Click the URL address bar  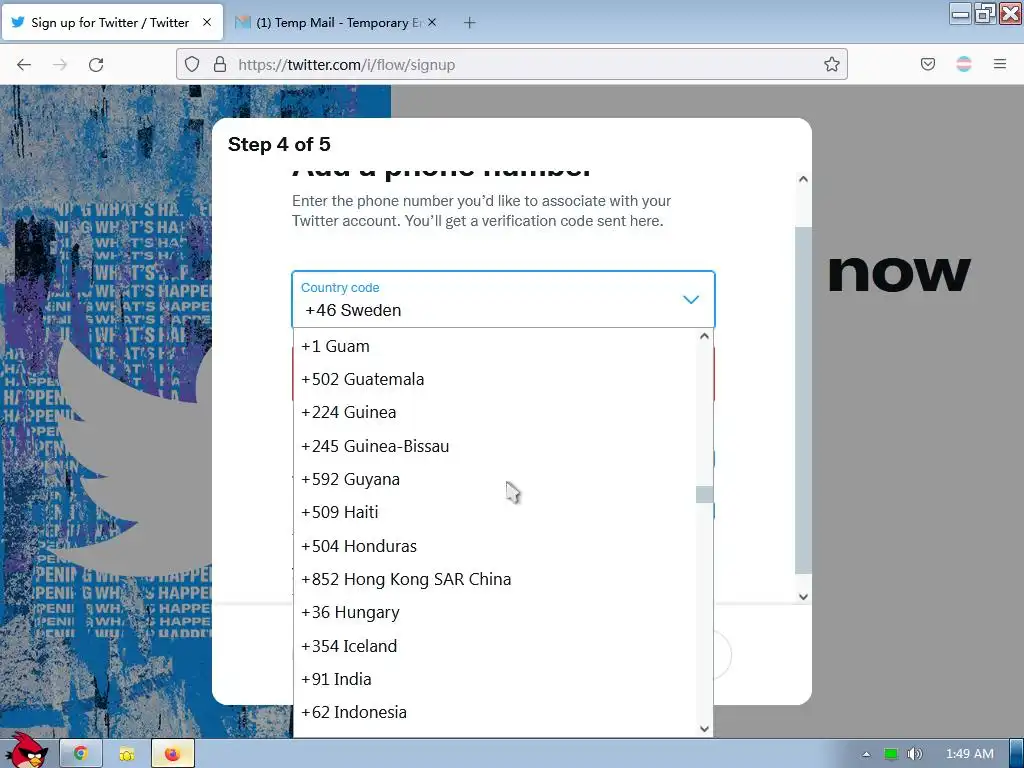pos(511,64)
